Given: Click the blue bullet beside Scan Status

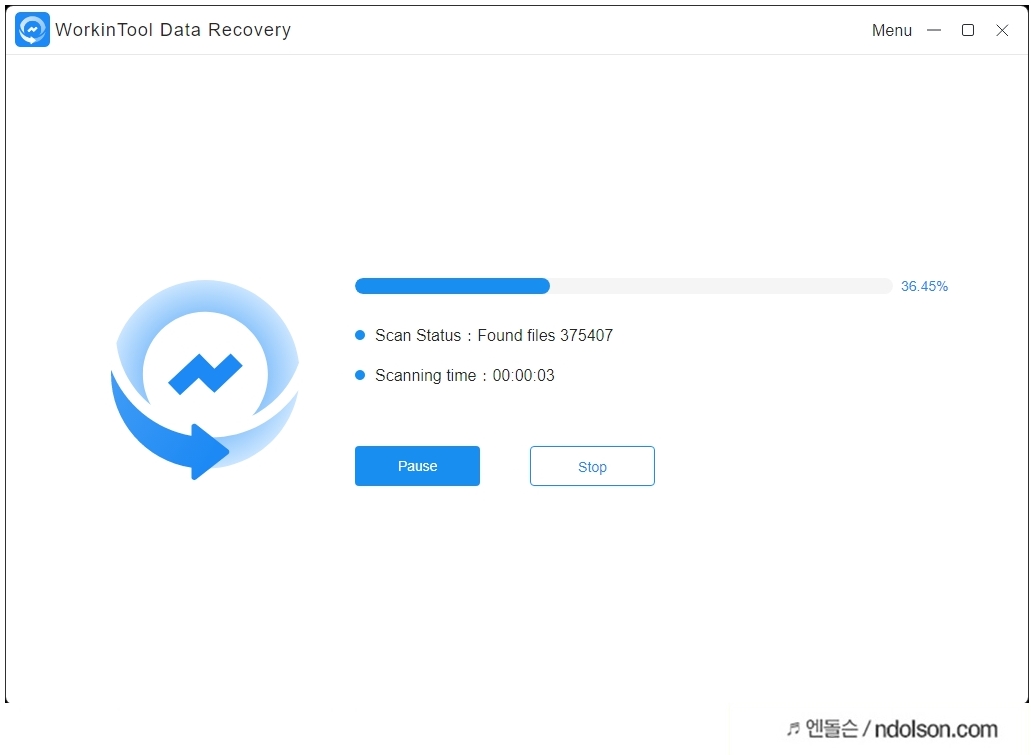Looking at the screenshot, I should coord(360,335).
